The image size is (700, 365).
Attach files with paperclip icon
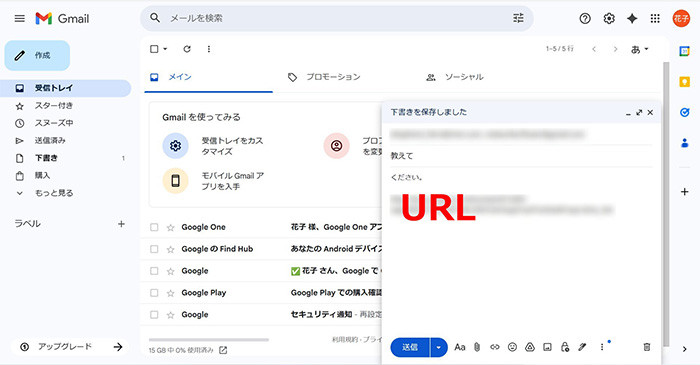pos(477,347)
